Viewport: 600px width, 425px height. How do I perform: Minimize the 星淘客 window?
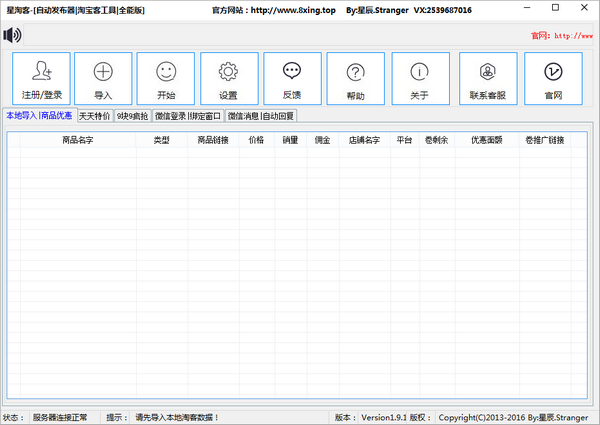tap(527, 8)
